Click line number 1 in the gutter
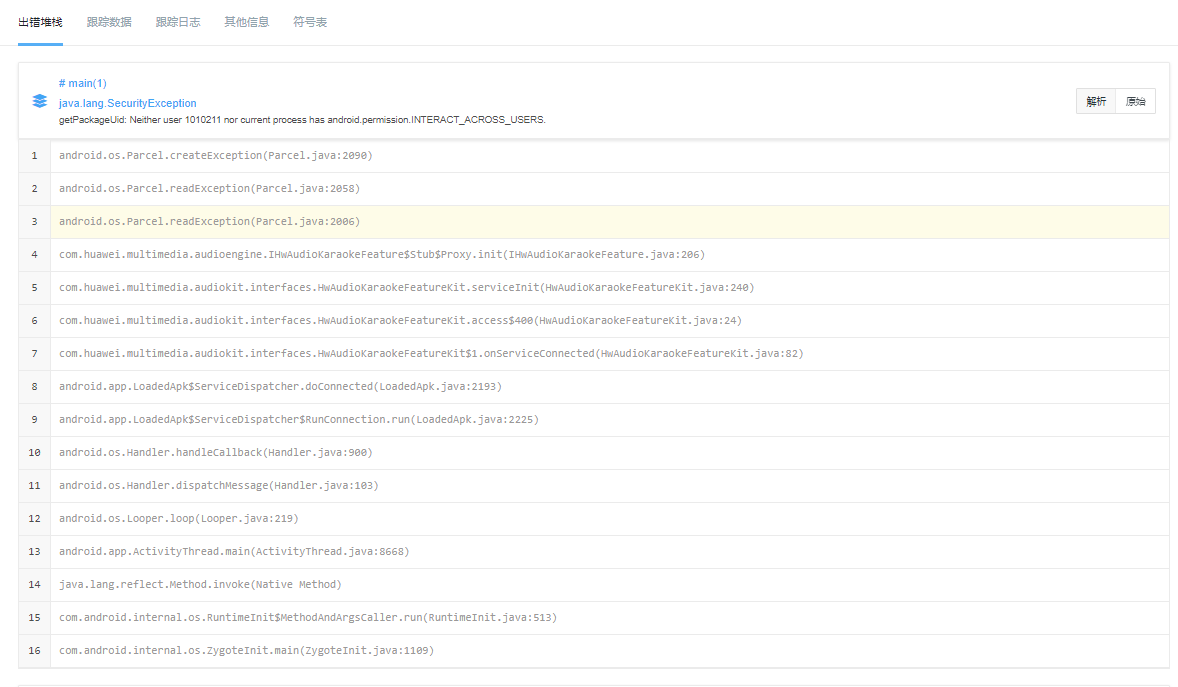 (x=35, y=156)
